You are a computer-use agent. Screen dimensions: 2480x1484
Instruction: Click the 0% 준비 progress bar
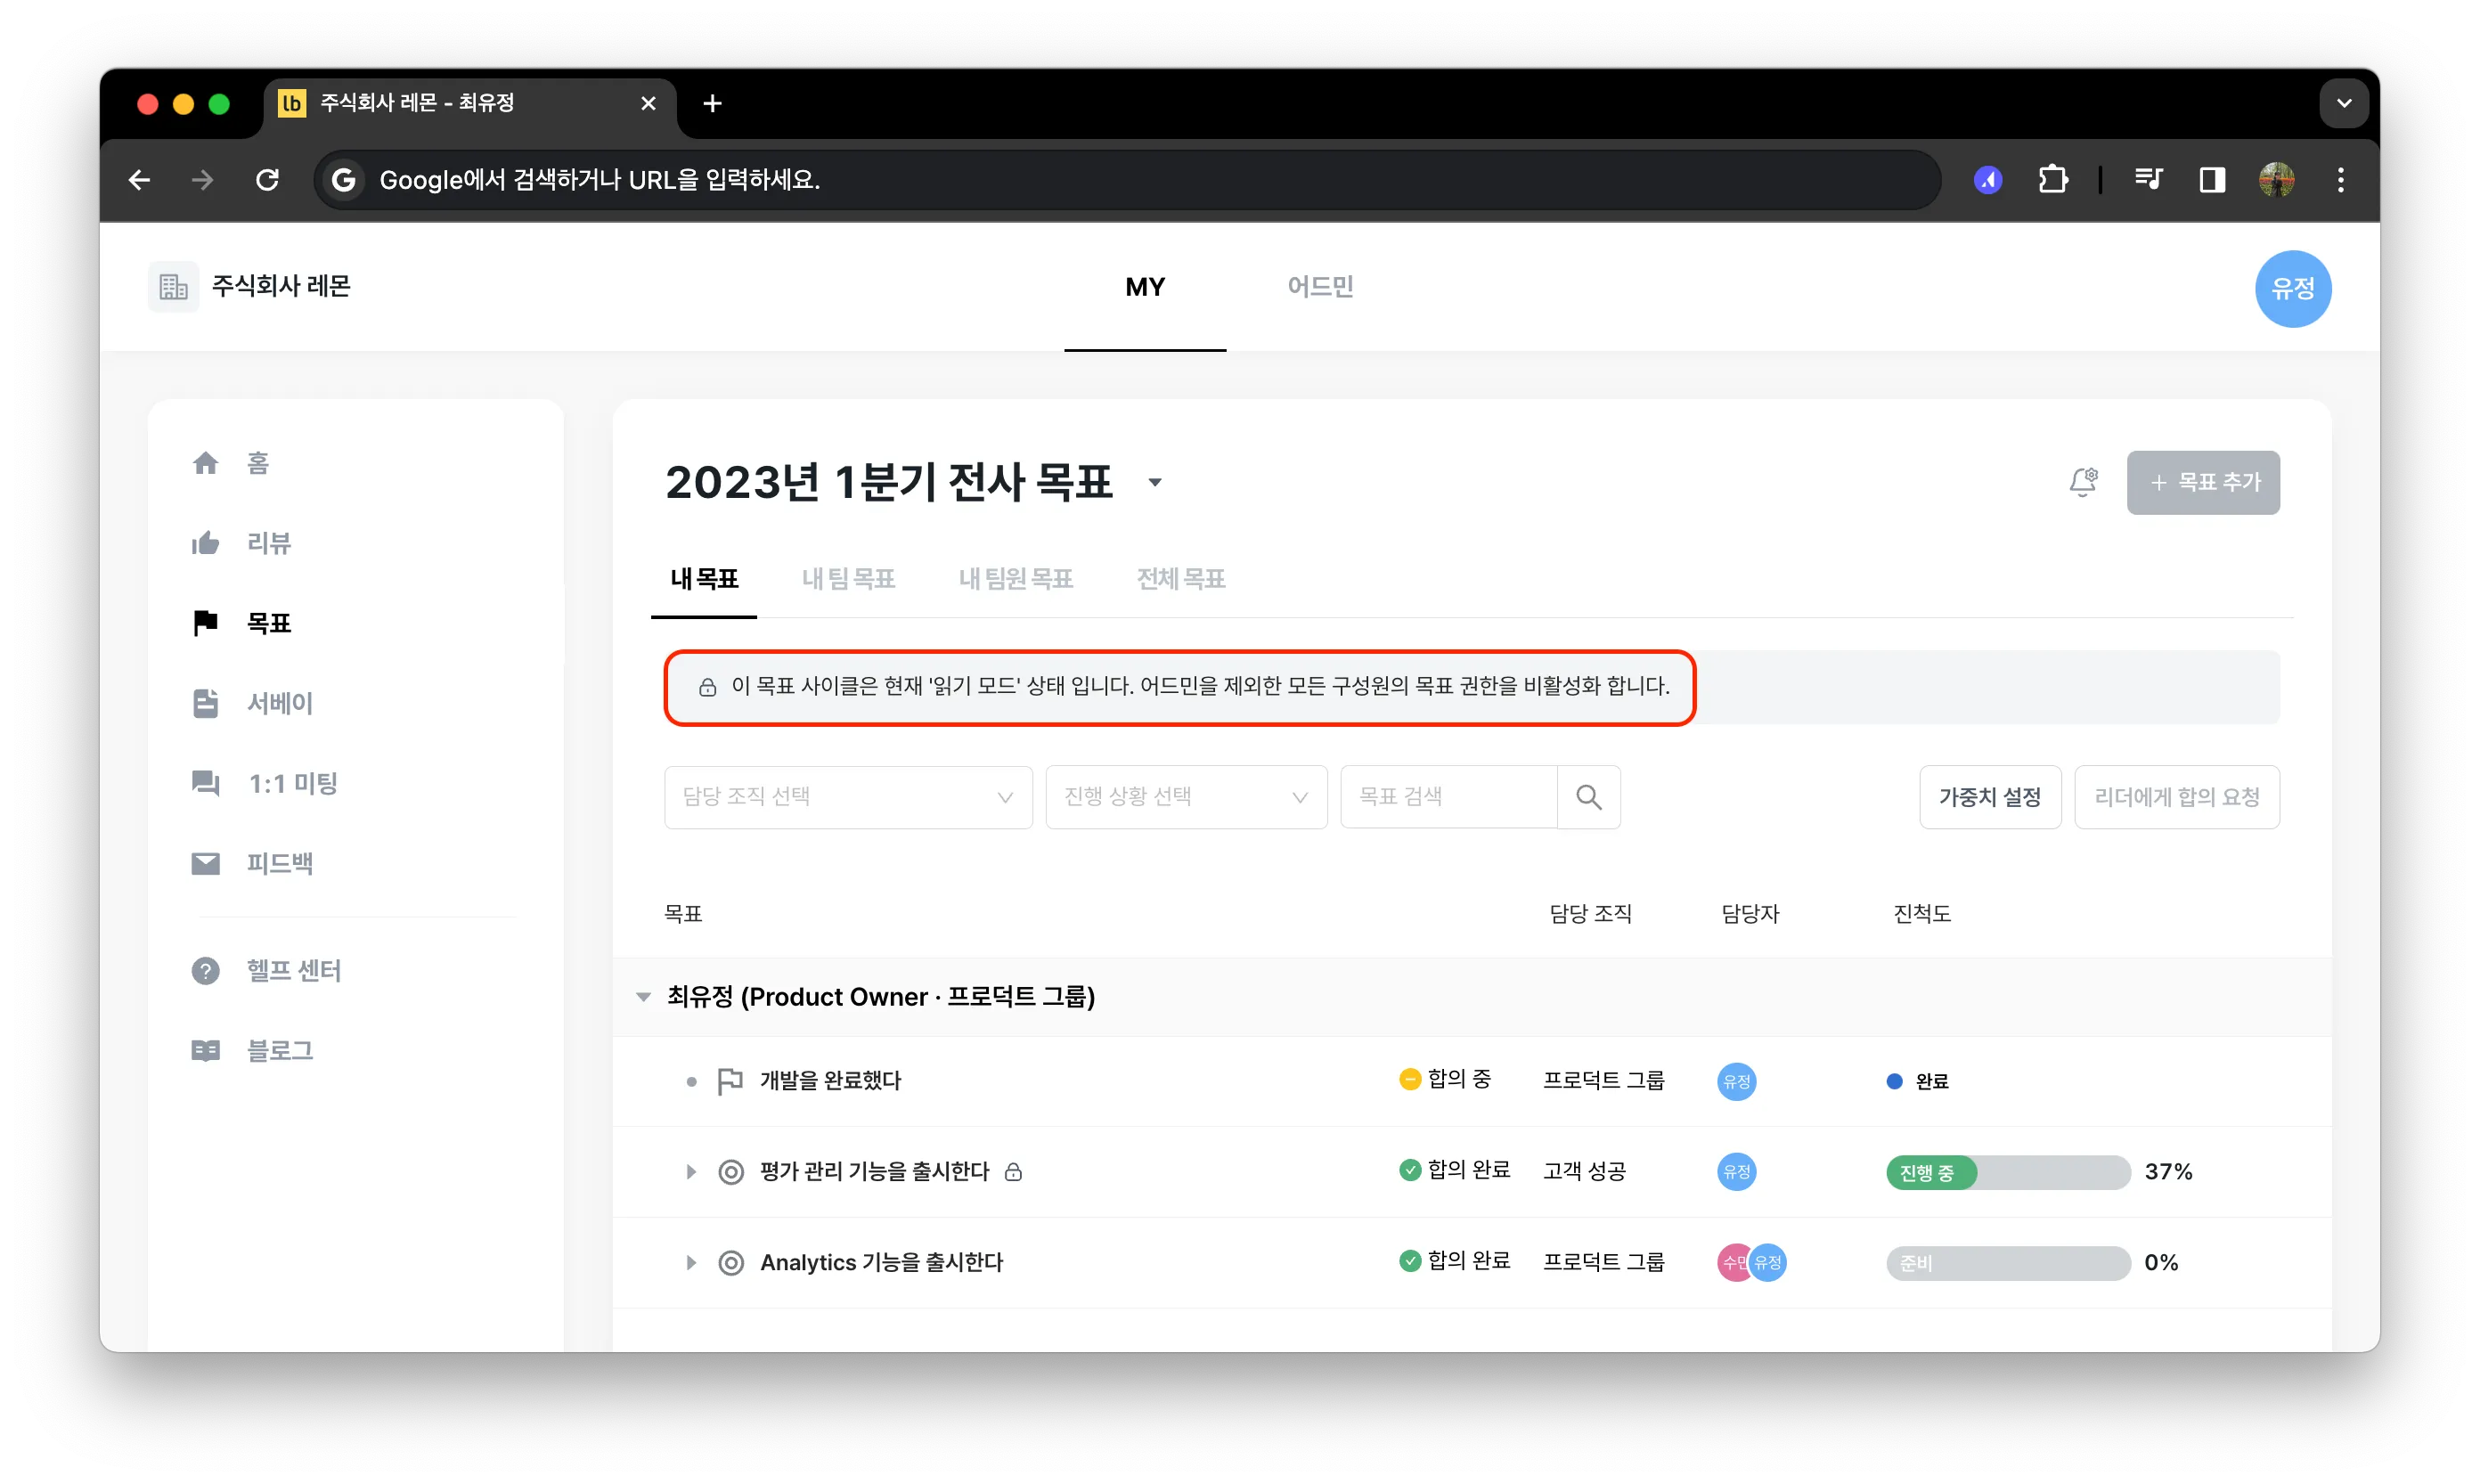[2008, 1263]
